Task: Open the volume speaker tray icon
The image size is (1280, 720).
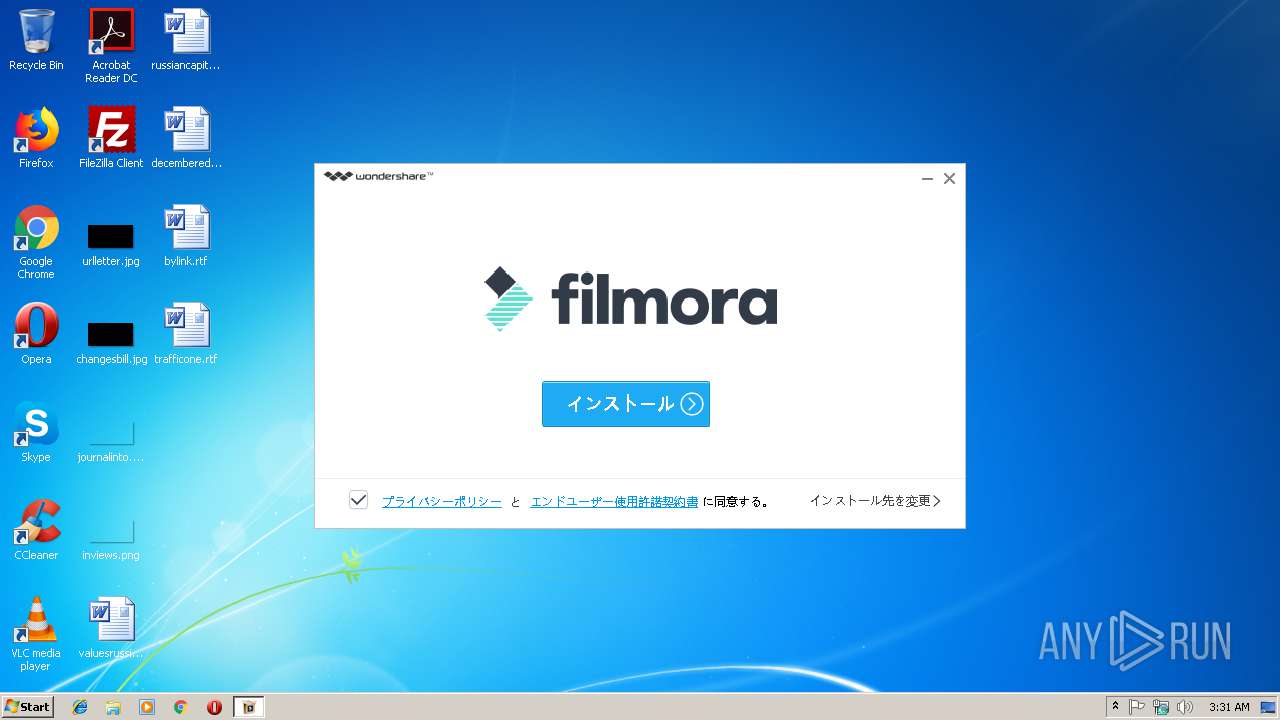Action: [1185, 707]
